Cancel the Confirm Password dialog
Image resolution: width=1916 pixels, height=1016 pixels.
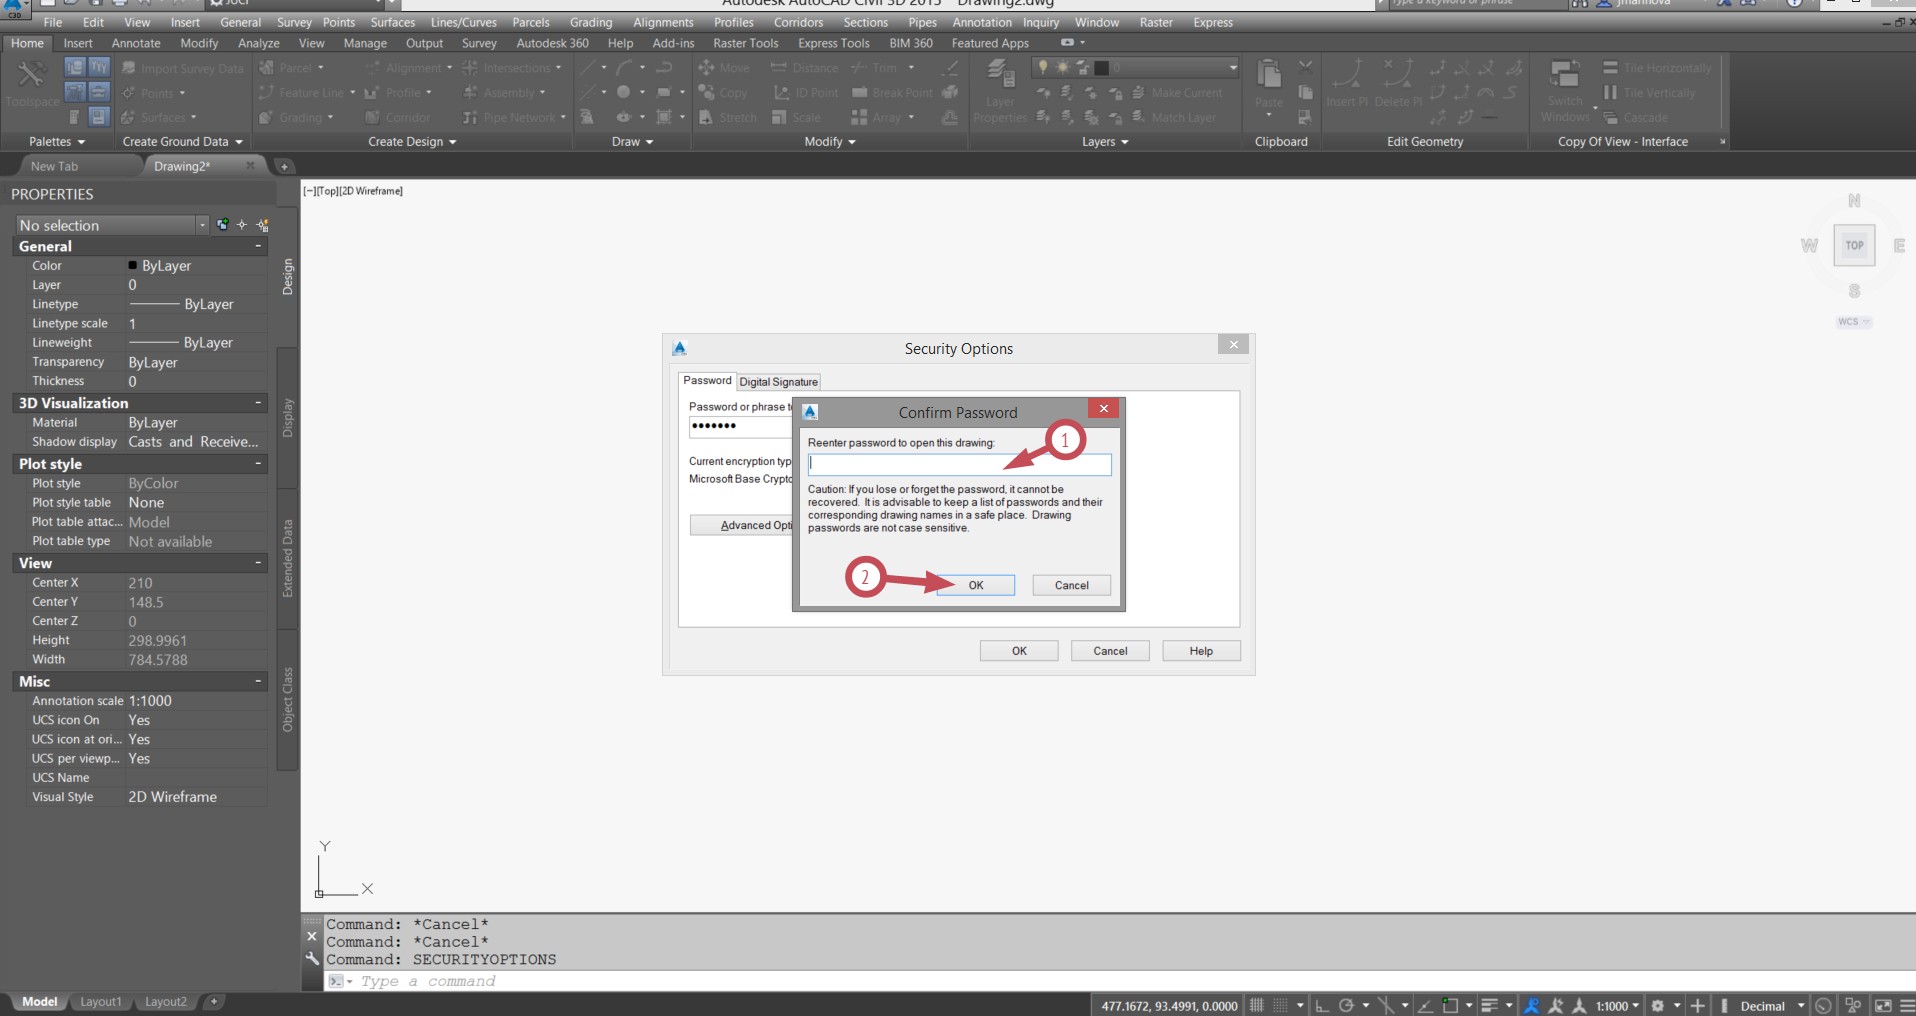[x=1071, y=585]
